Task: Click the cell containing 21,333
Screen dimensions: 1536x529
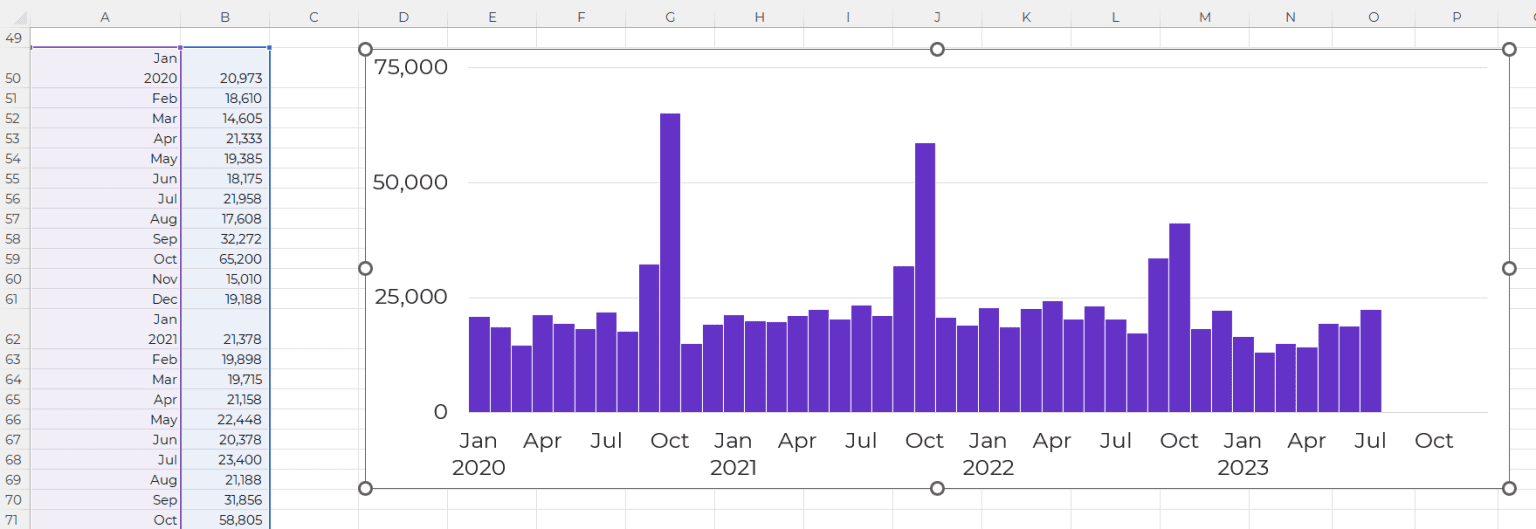Action: tap(225, 138)
